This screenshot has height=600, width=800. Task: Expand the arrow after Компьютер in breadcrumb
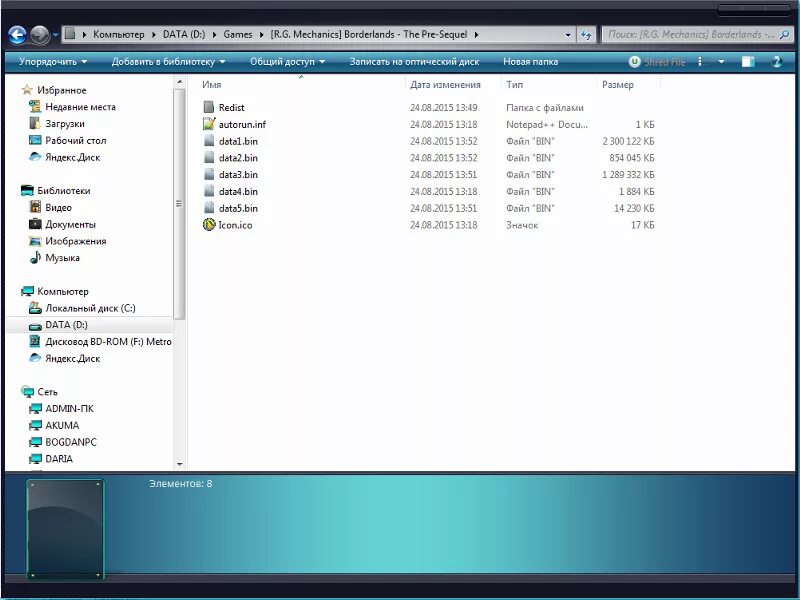[x=154, y=35]
